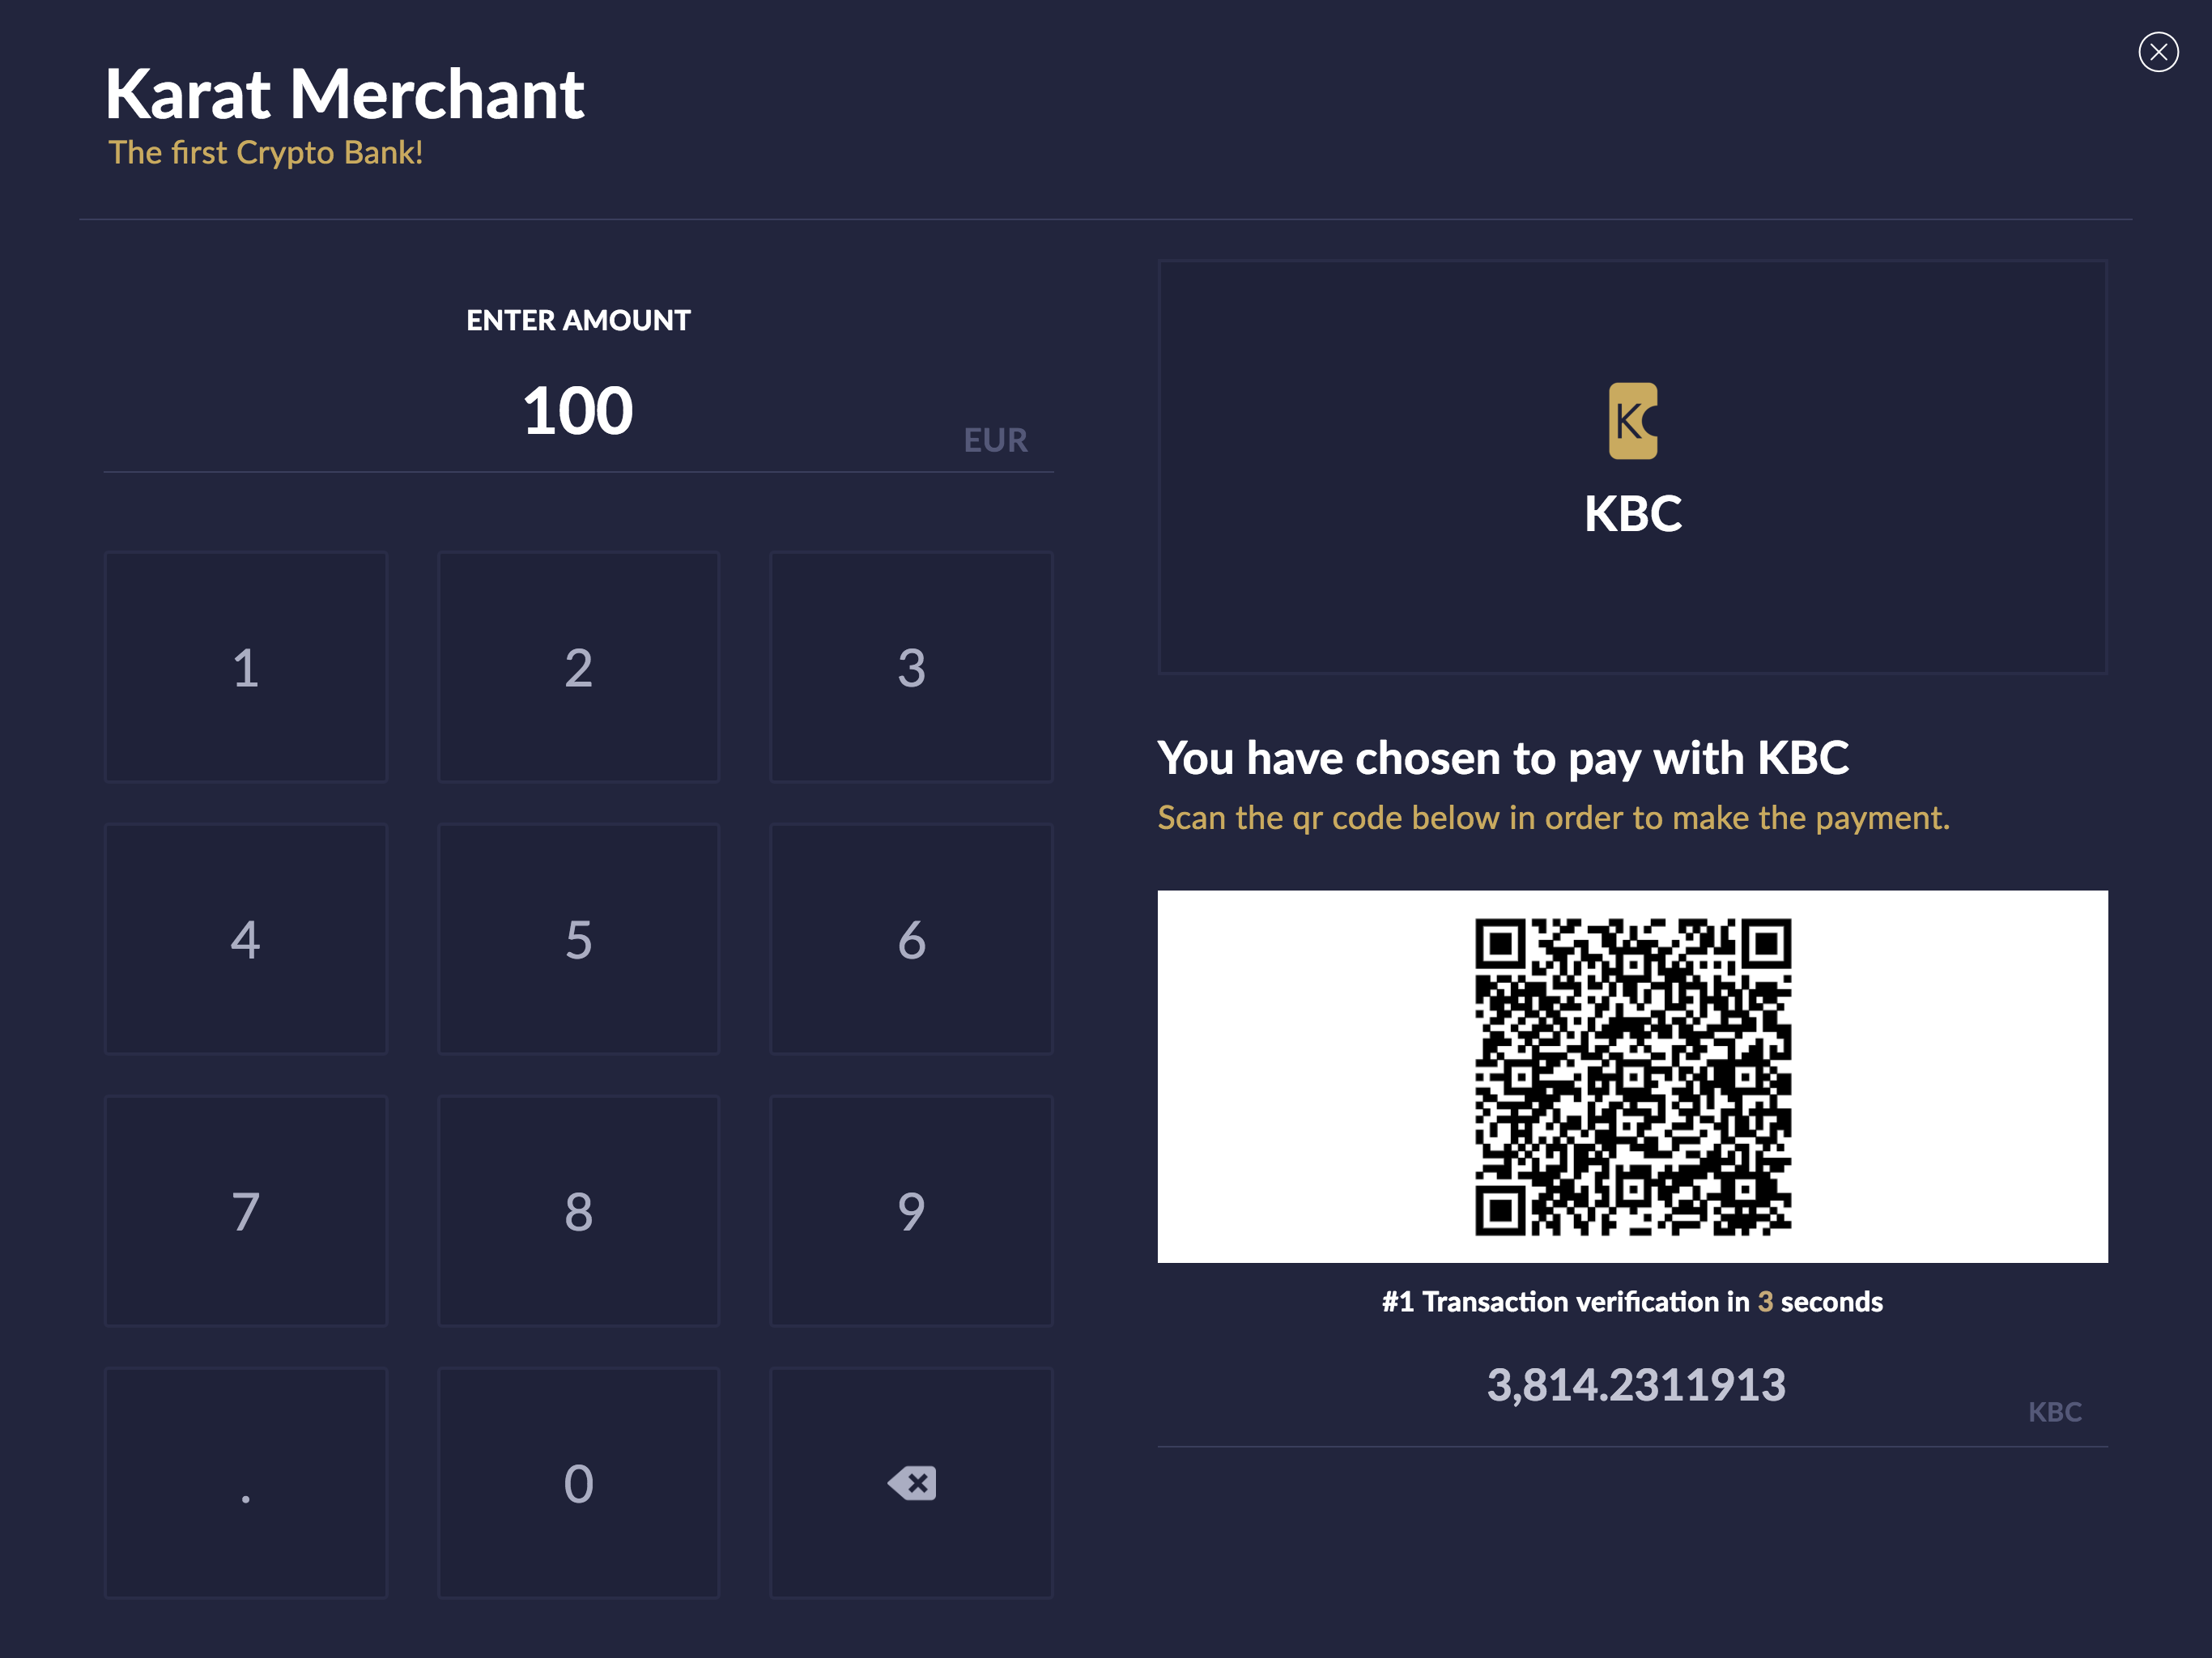Tap keypad digit 7
The image size is (2212, 1658).
point(246,1211)
